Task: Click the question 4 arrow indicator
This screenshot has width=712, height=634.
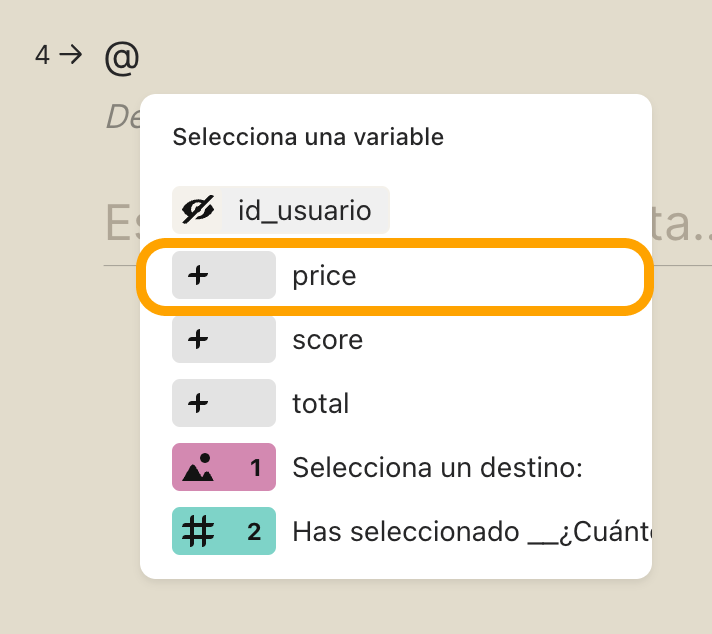Action: tap(71, 55)
